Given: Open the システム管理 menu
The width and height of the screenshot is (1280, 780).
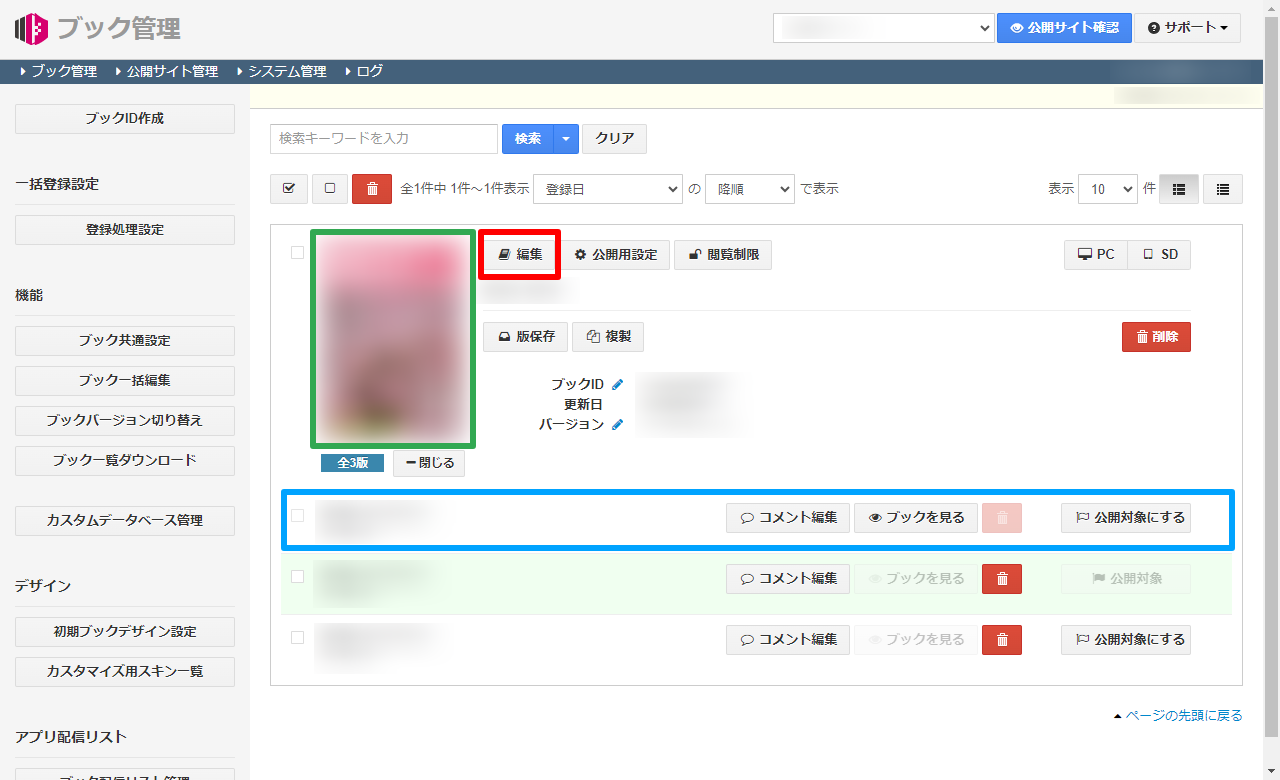Looking at the screenshot, I should coord(286,71).
